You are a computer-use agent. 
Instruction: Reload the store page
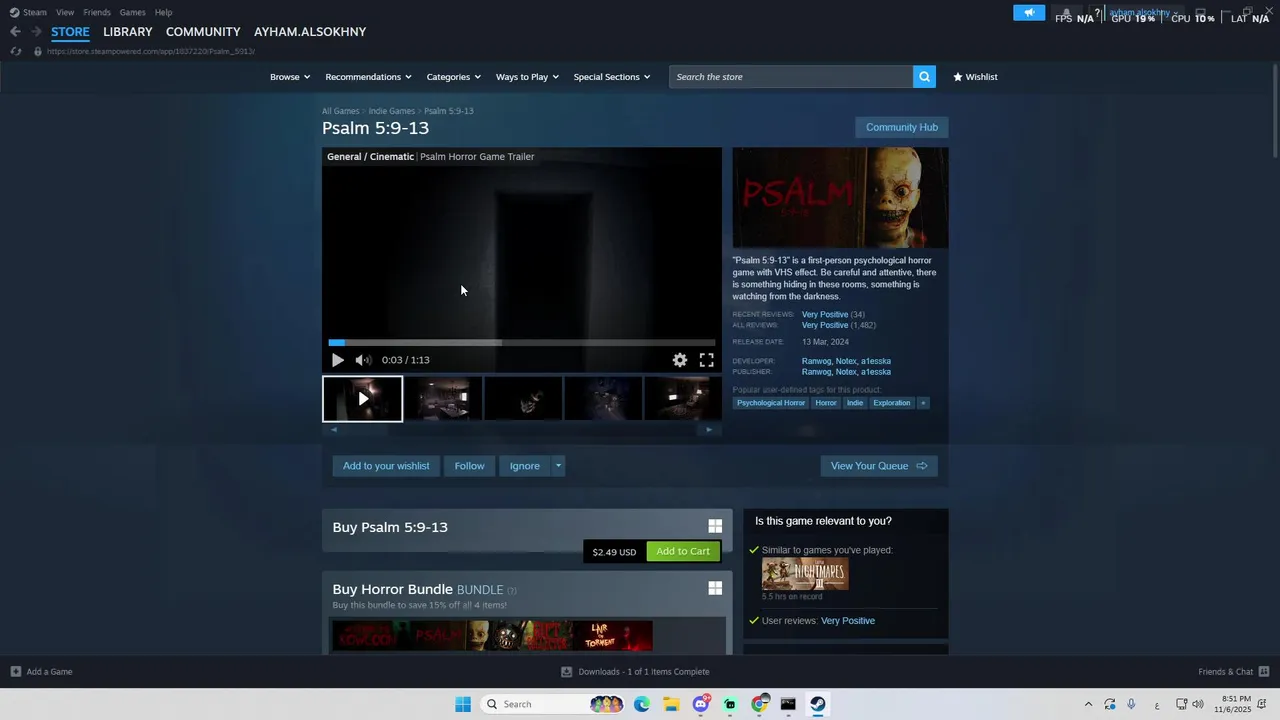pyautogui.click(x=15, y=51)
